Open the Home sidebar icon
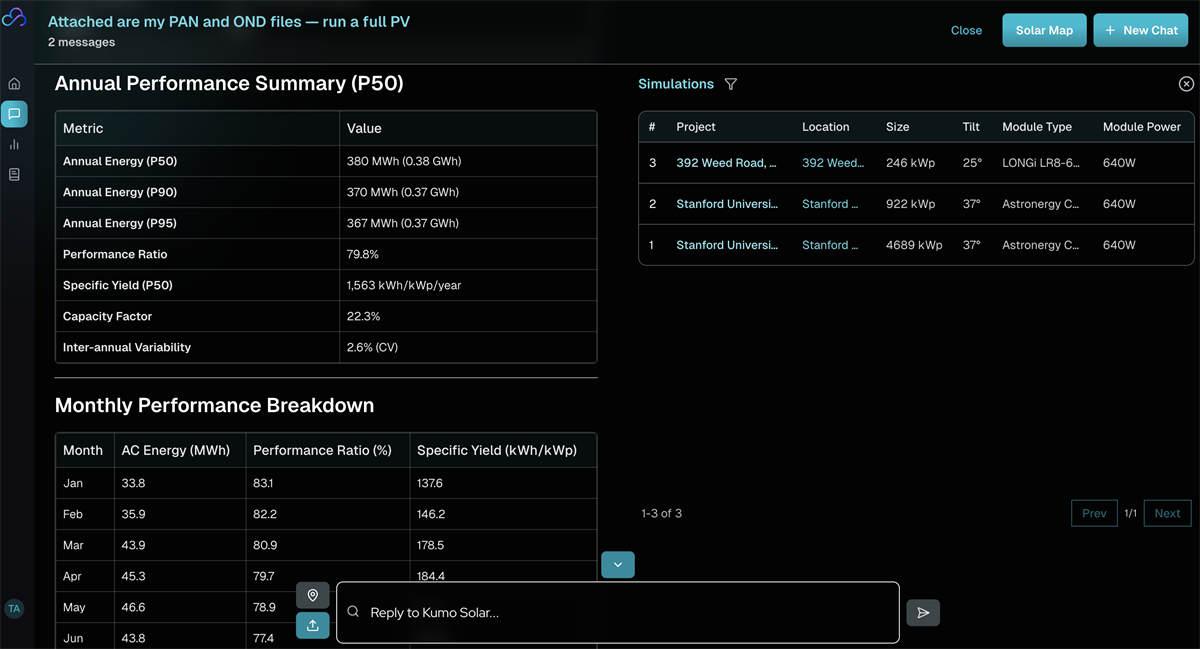This screenshot has height=649, width=1200. (14, 84)
